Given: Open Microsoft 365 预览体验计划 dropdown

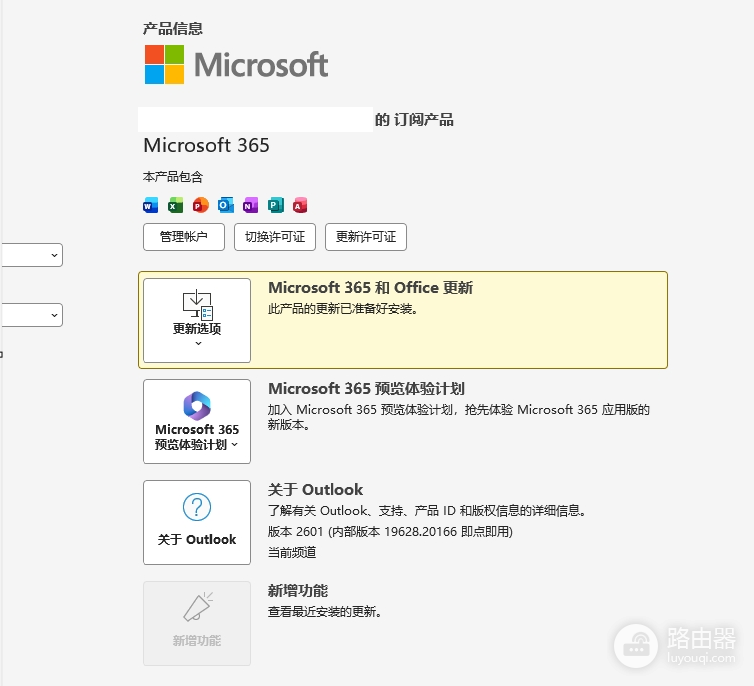Looking at the screenshot, I should 197,422.
